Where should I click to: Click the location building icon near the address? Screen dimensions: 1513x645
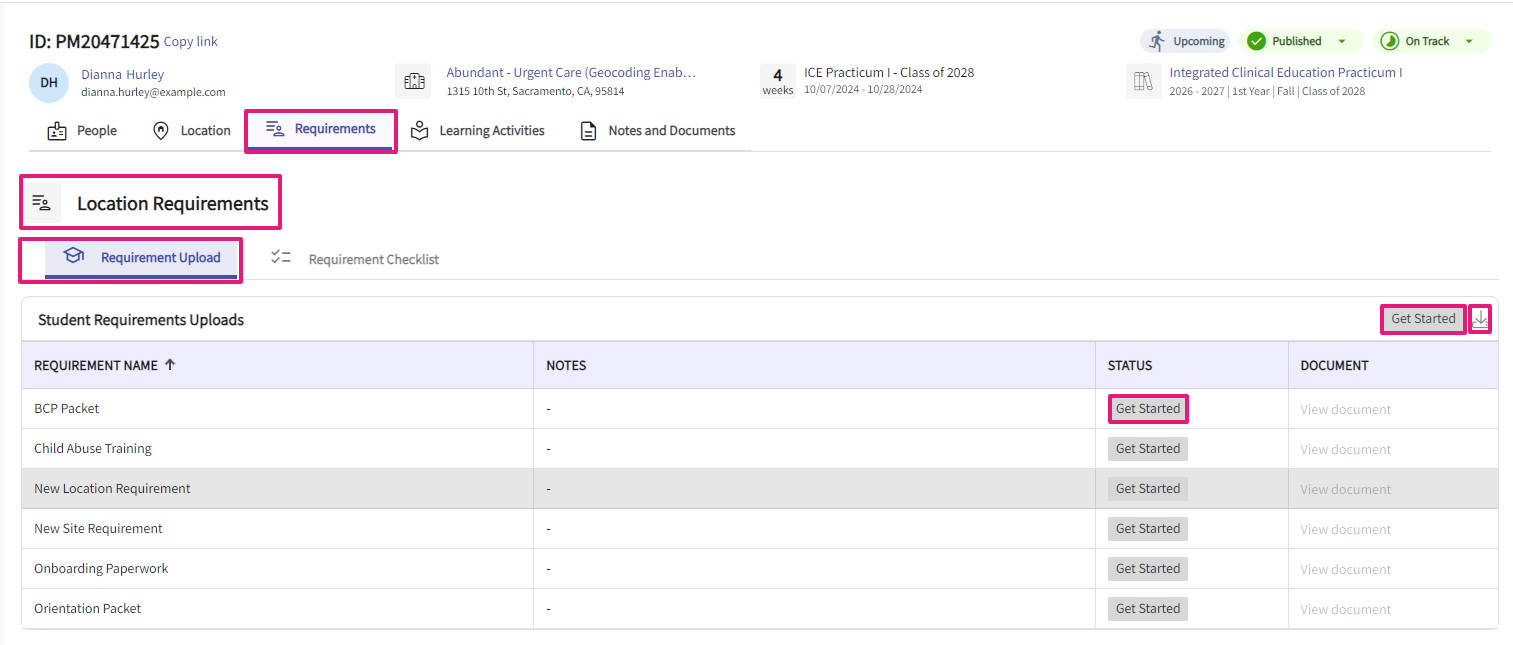coord(413,81)
